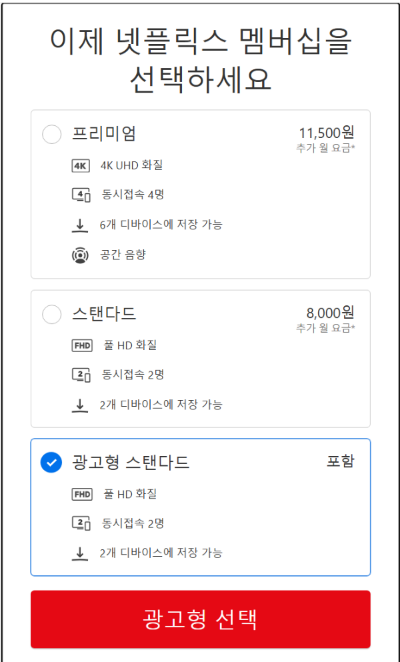The height and width of the screenshot is (662, 400).
Task: Select the 프리미엄 radio button
Action: pos(52,135)
